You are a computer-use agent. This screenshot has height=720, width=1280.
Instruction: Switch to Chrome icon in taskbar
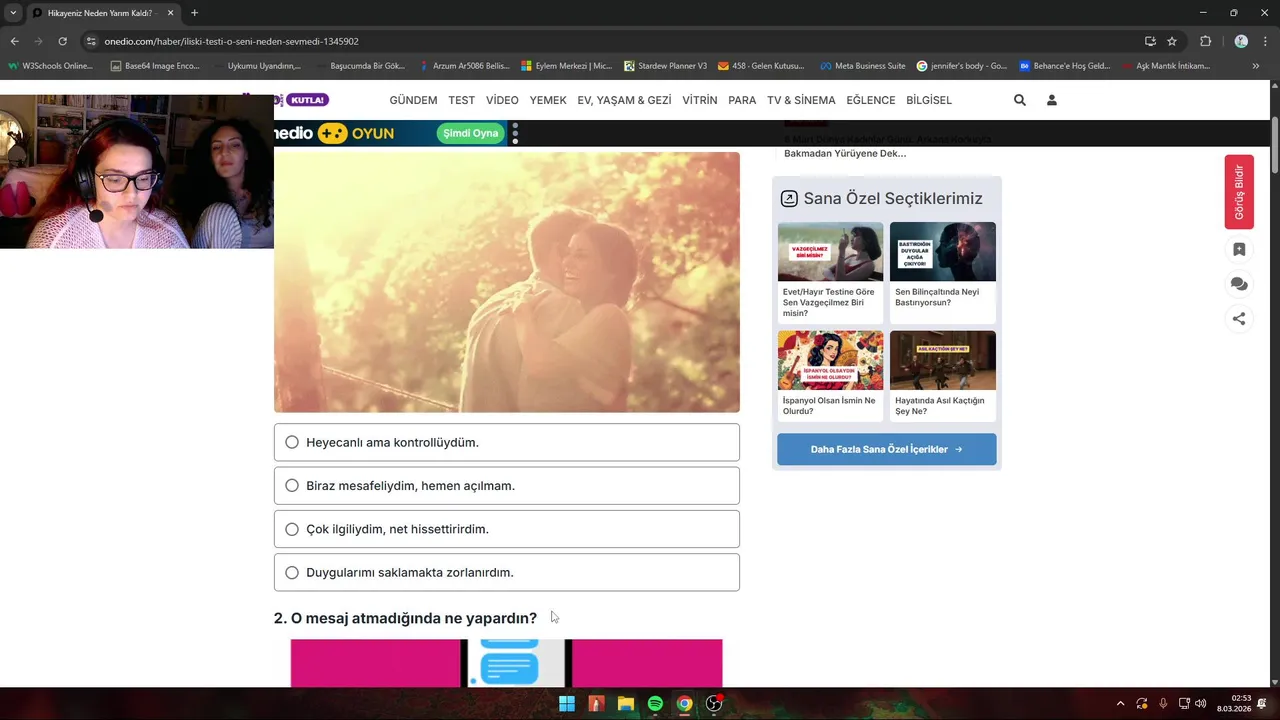click(684, 704)
